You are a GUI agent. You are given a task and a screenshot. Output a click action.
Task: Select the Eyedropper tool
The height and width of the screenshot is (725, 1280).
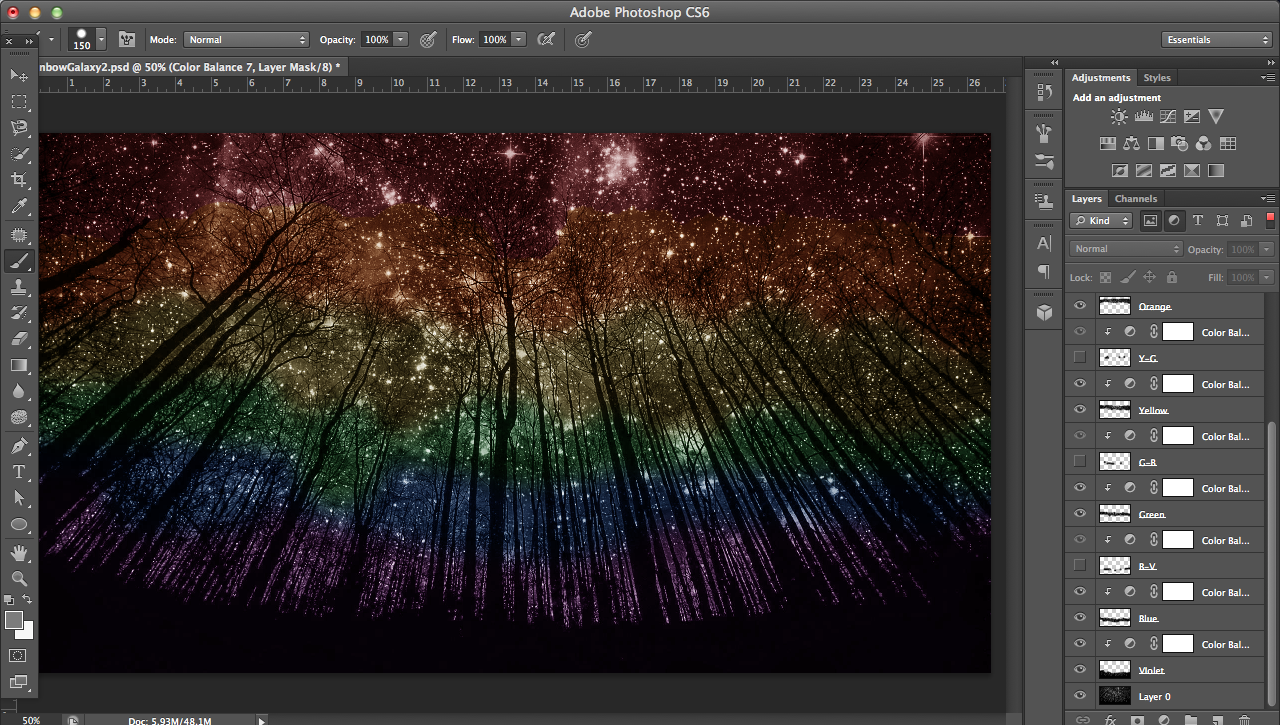pos(19,207)
